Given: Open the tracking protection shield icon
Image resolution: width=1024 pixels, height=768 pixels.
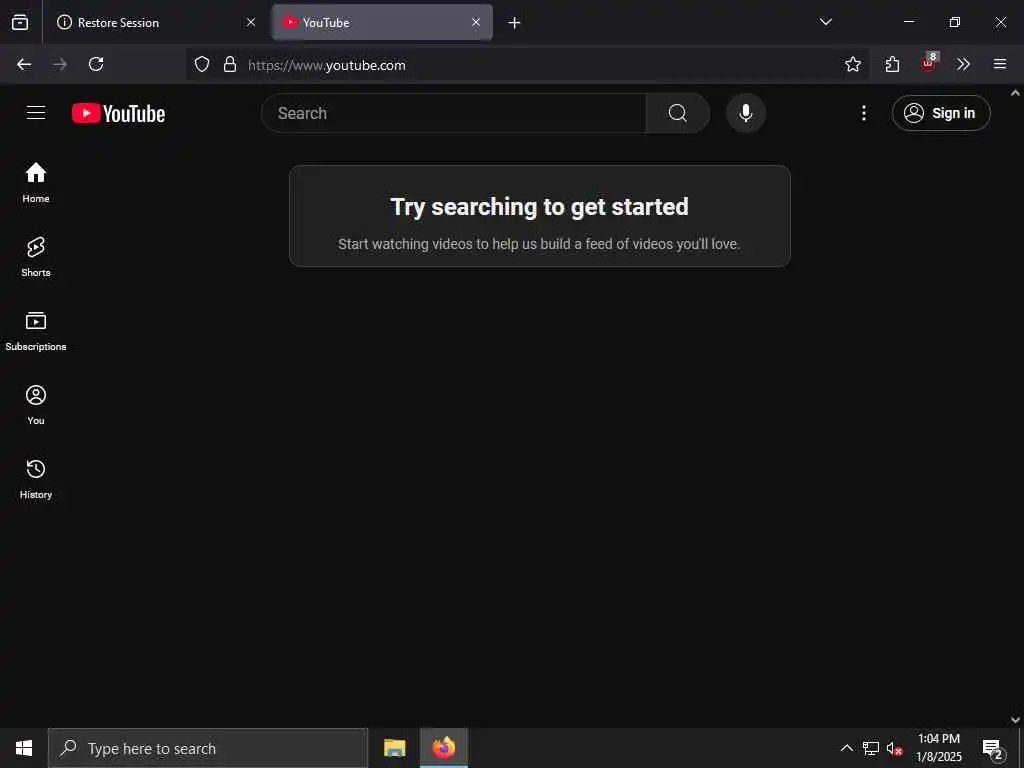Looking at the screenshot, I should tap(202, 64).
